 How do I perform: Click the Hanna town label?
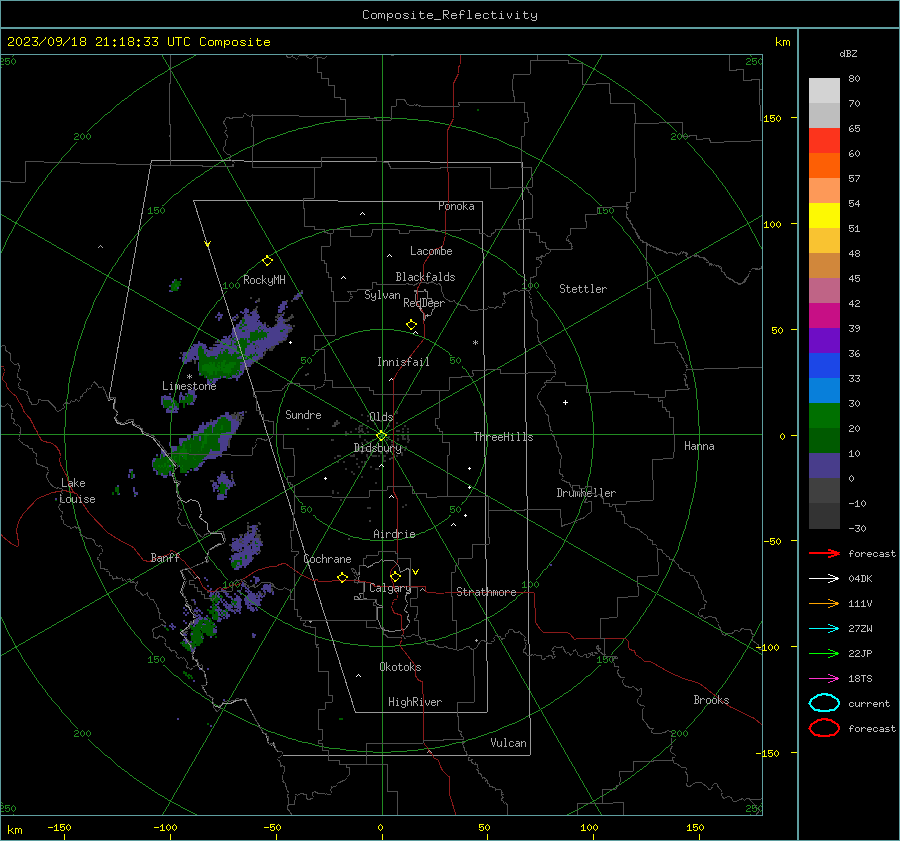click(699, 446)
